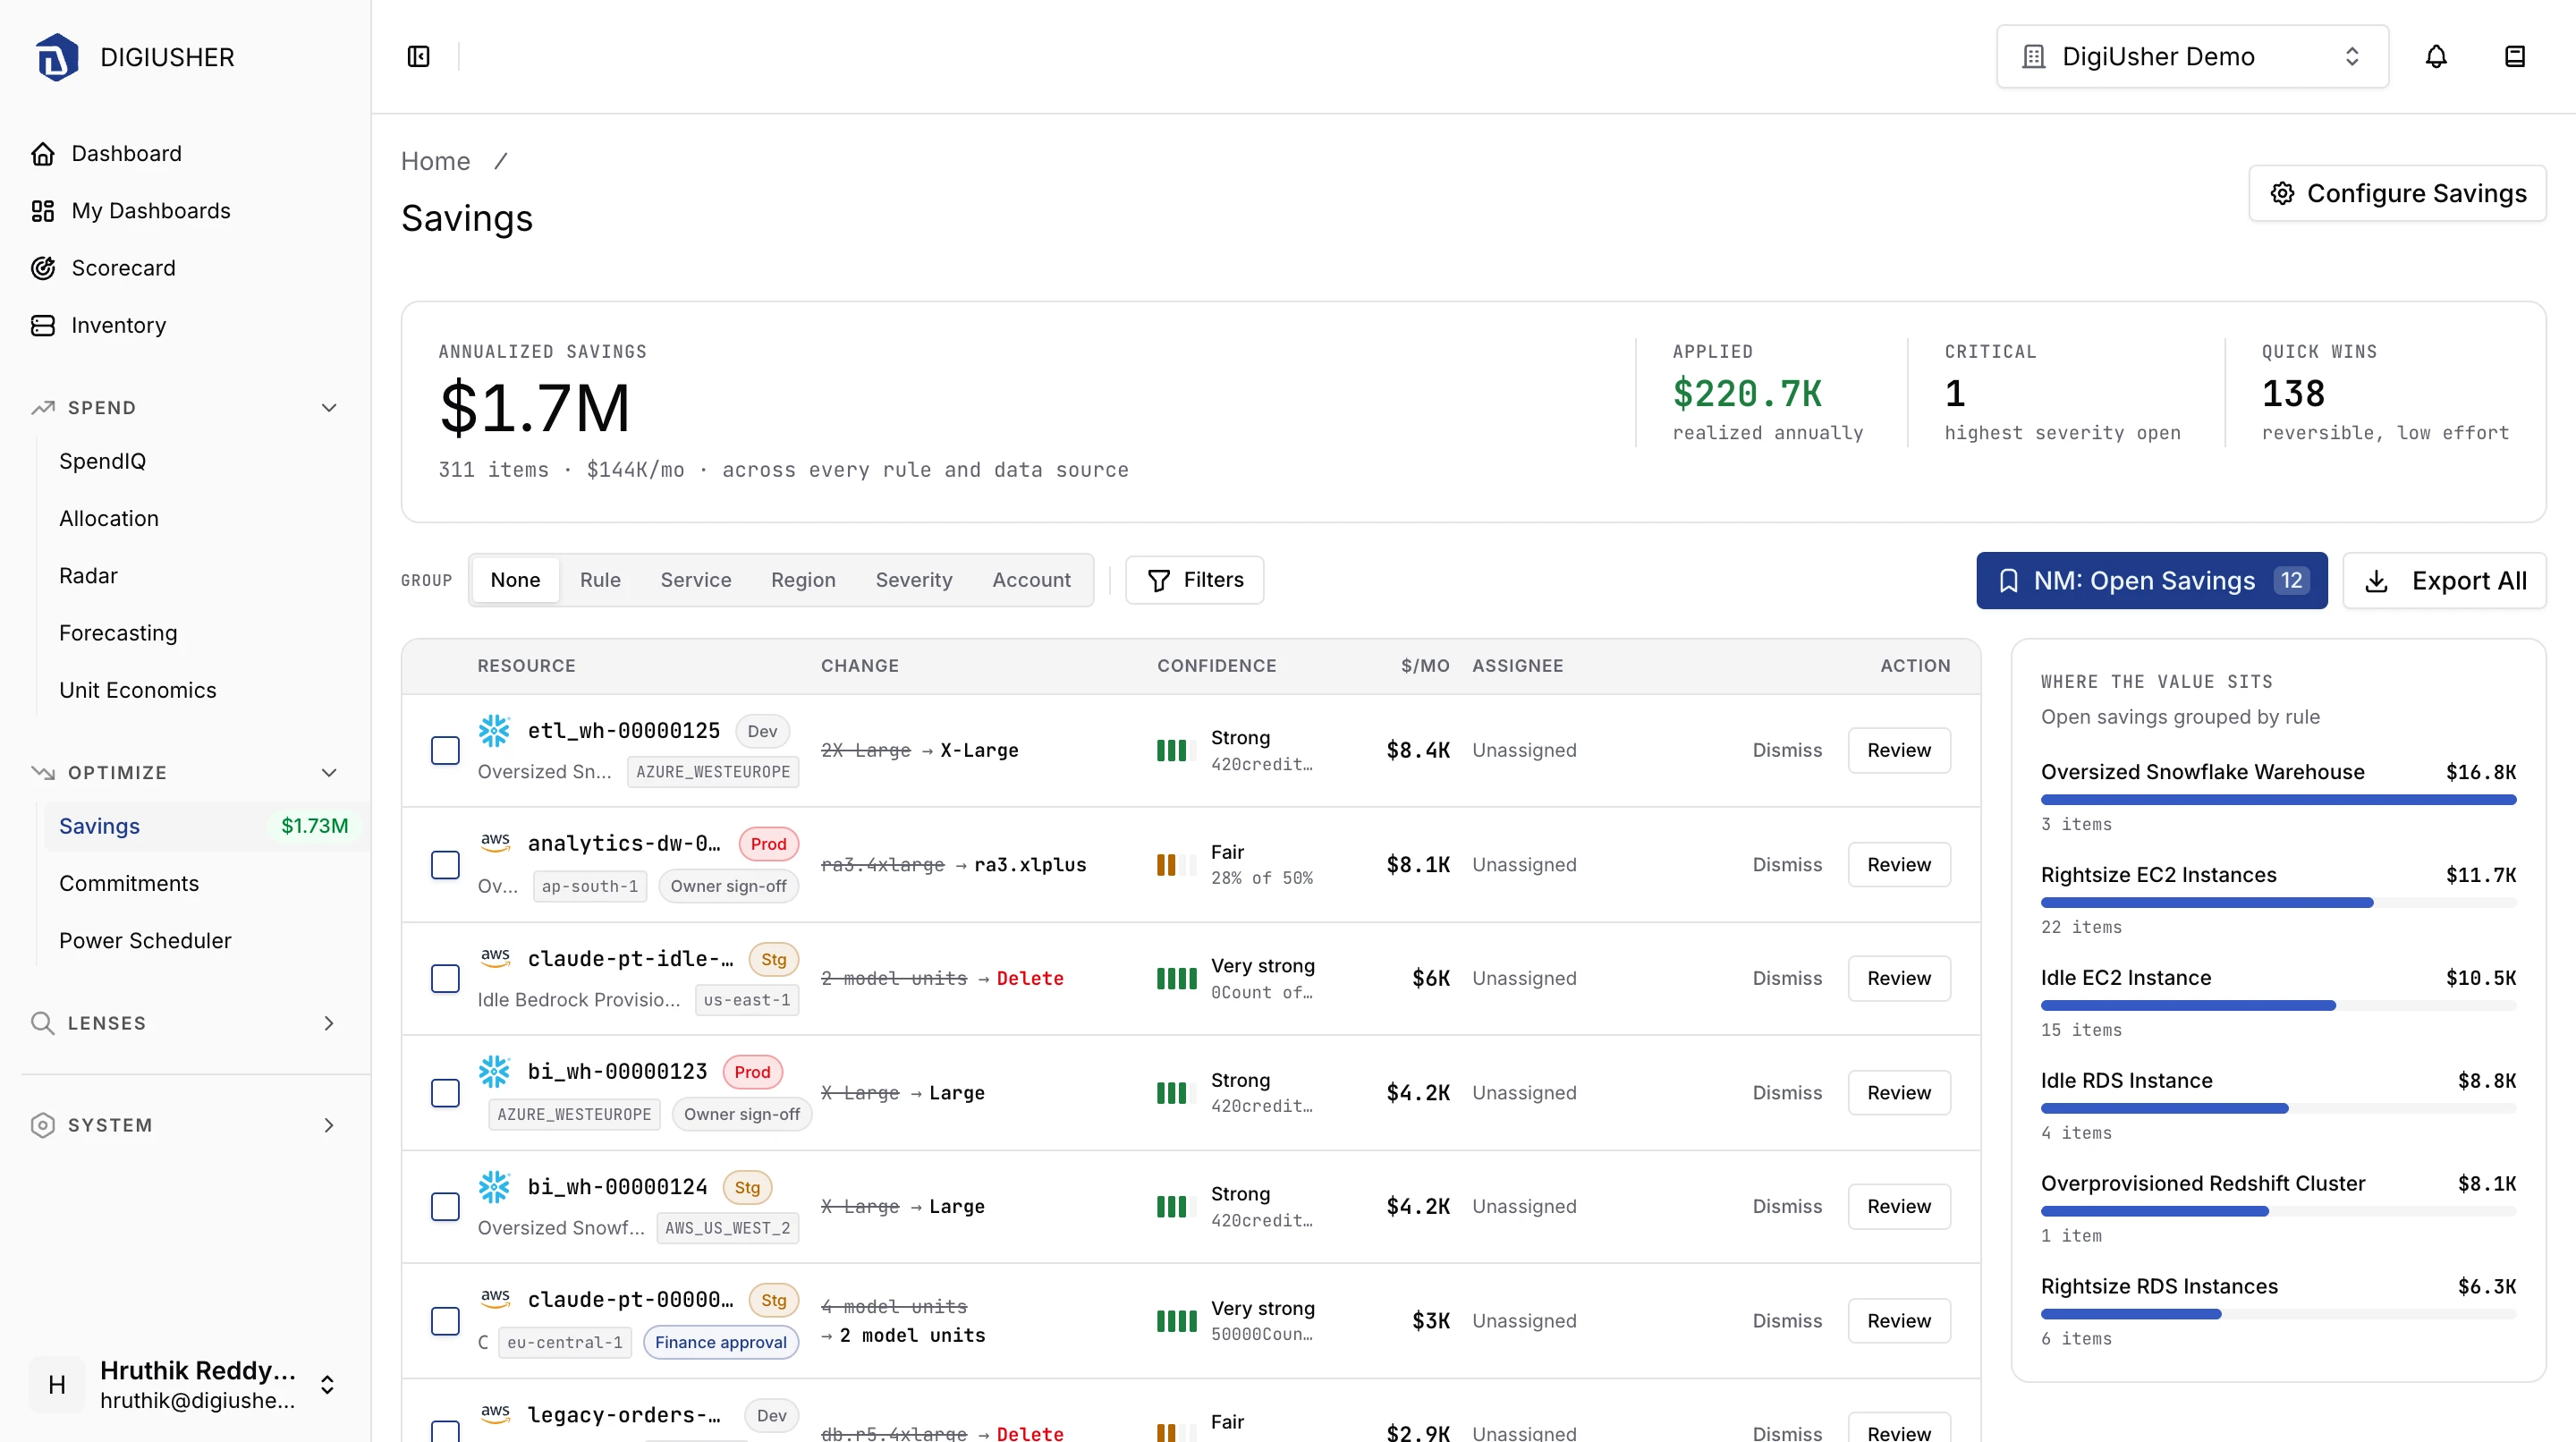This screenshot has height=1442, width=2576.
Task: Select the claude-pt-idle row checkbox
Action: 445,978
